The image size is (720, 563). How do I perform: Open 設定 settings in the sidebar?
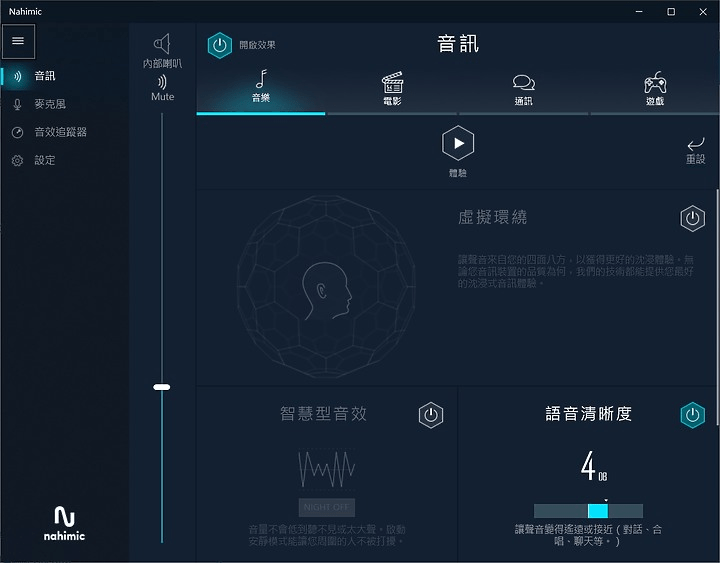(x=45, y=160)
